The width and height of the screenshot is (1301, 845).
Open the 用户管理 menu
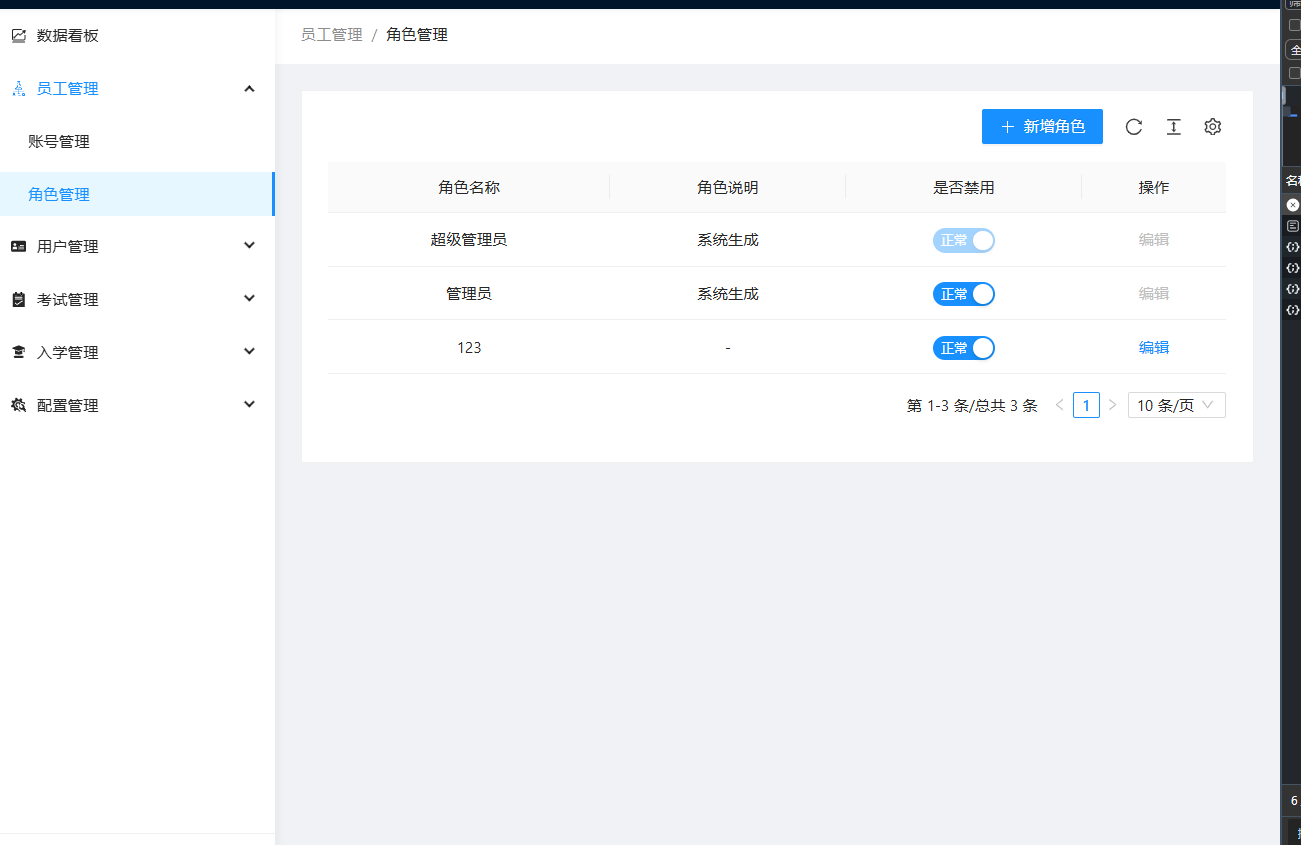(x=137, y=247)
